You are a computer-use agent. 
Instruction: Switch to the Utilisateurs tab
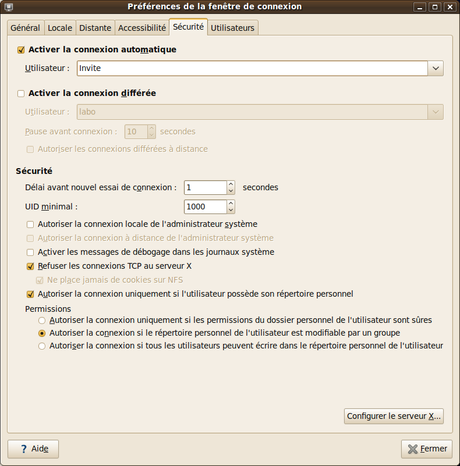coord(232,28)
